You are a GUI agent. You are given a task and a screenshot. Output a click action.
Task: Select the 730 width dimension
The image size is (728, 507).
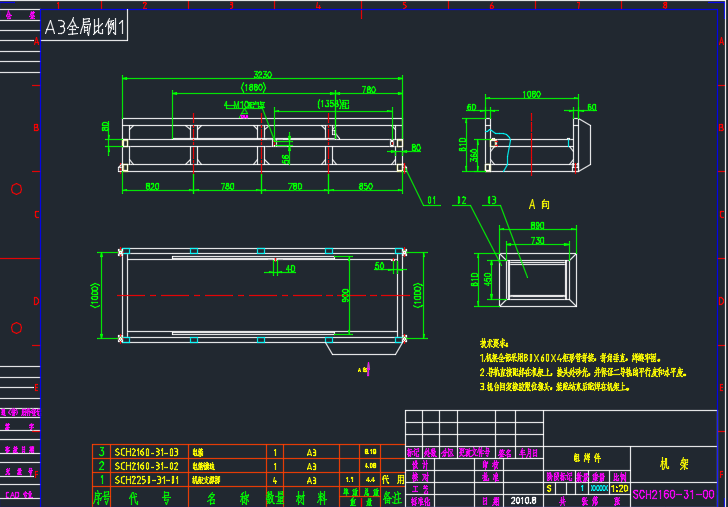537,240
